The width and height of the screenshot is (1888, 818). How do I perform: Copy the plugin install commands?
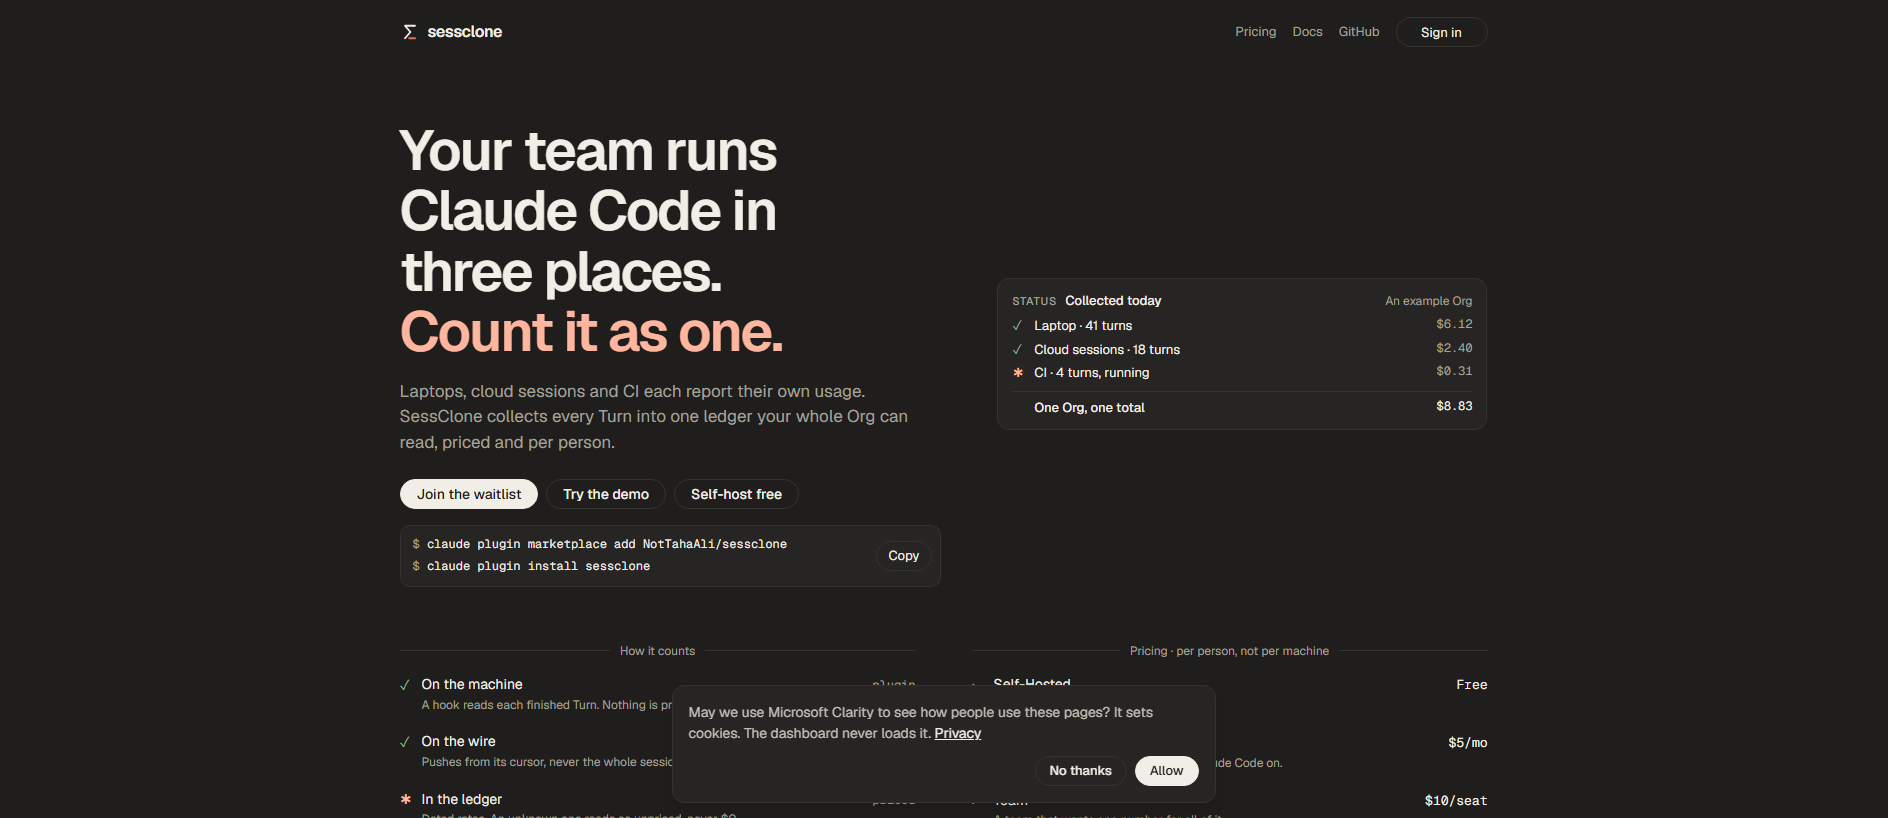(x=903, y=556)
